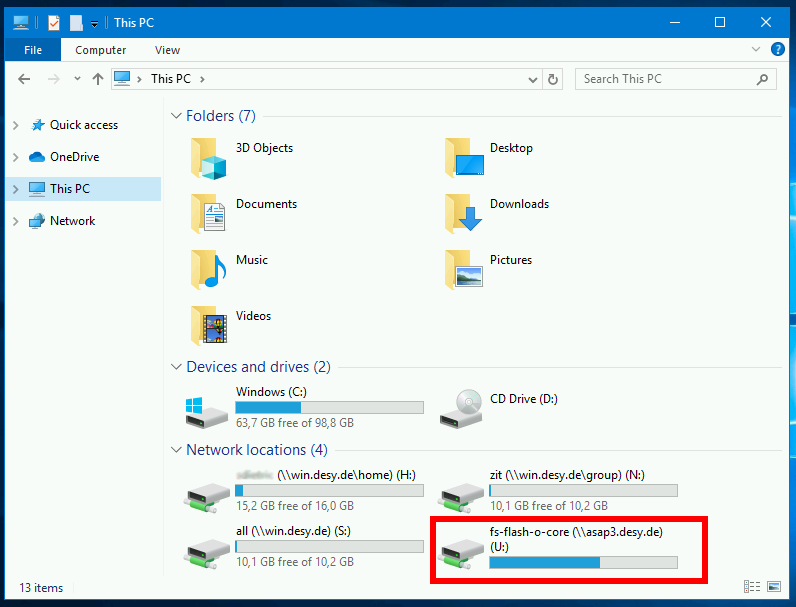Open the Documents folder icon

click(x=208, y=214)
